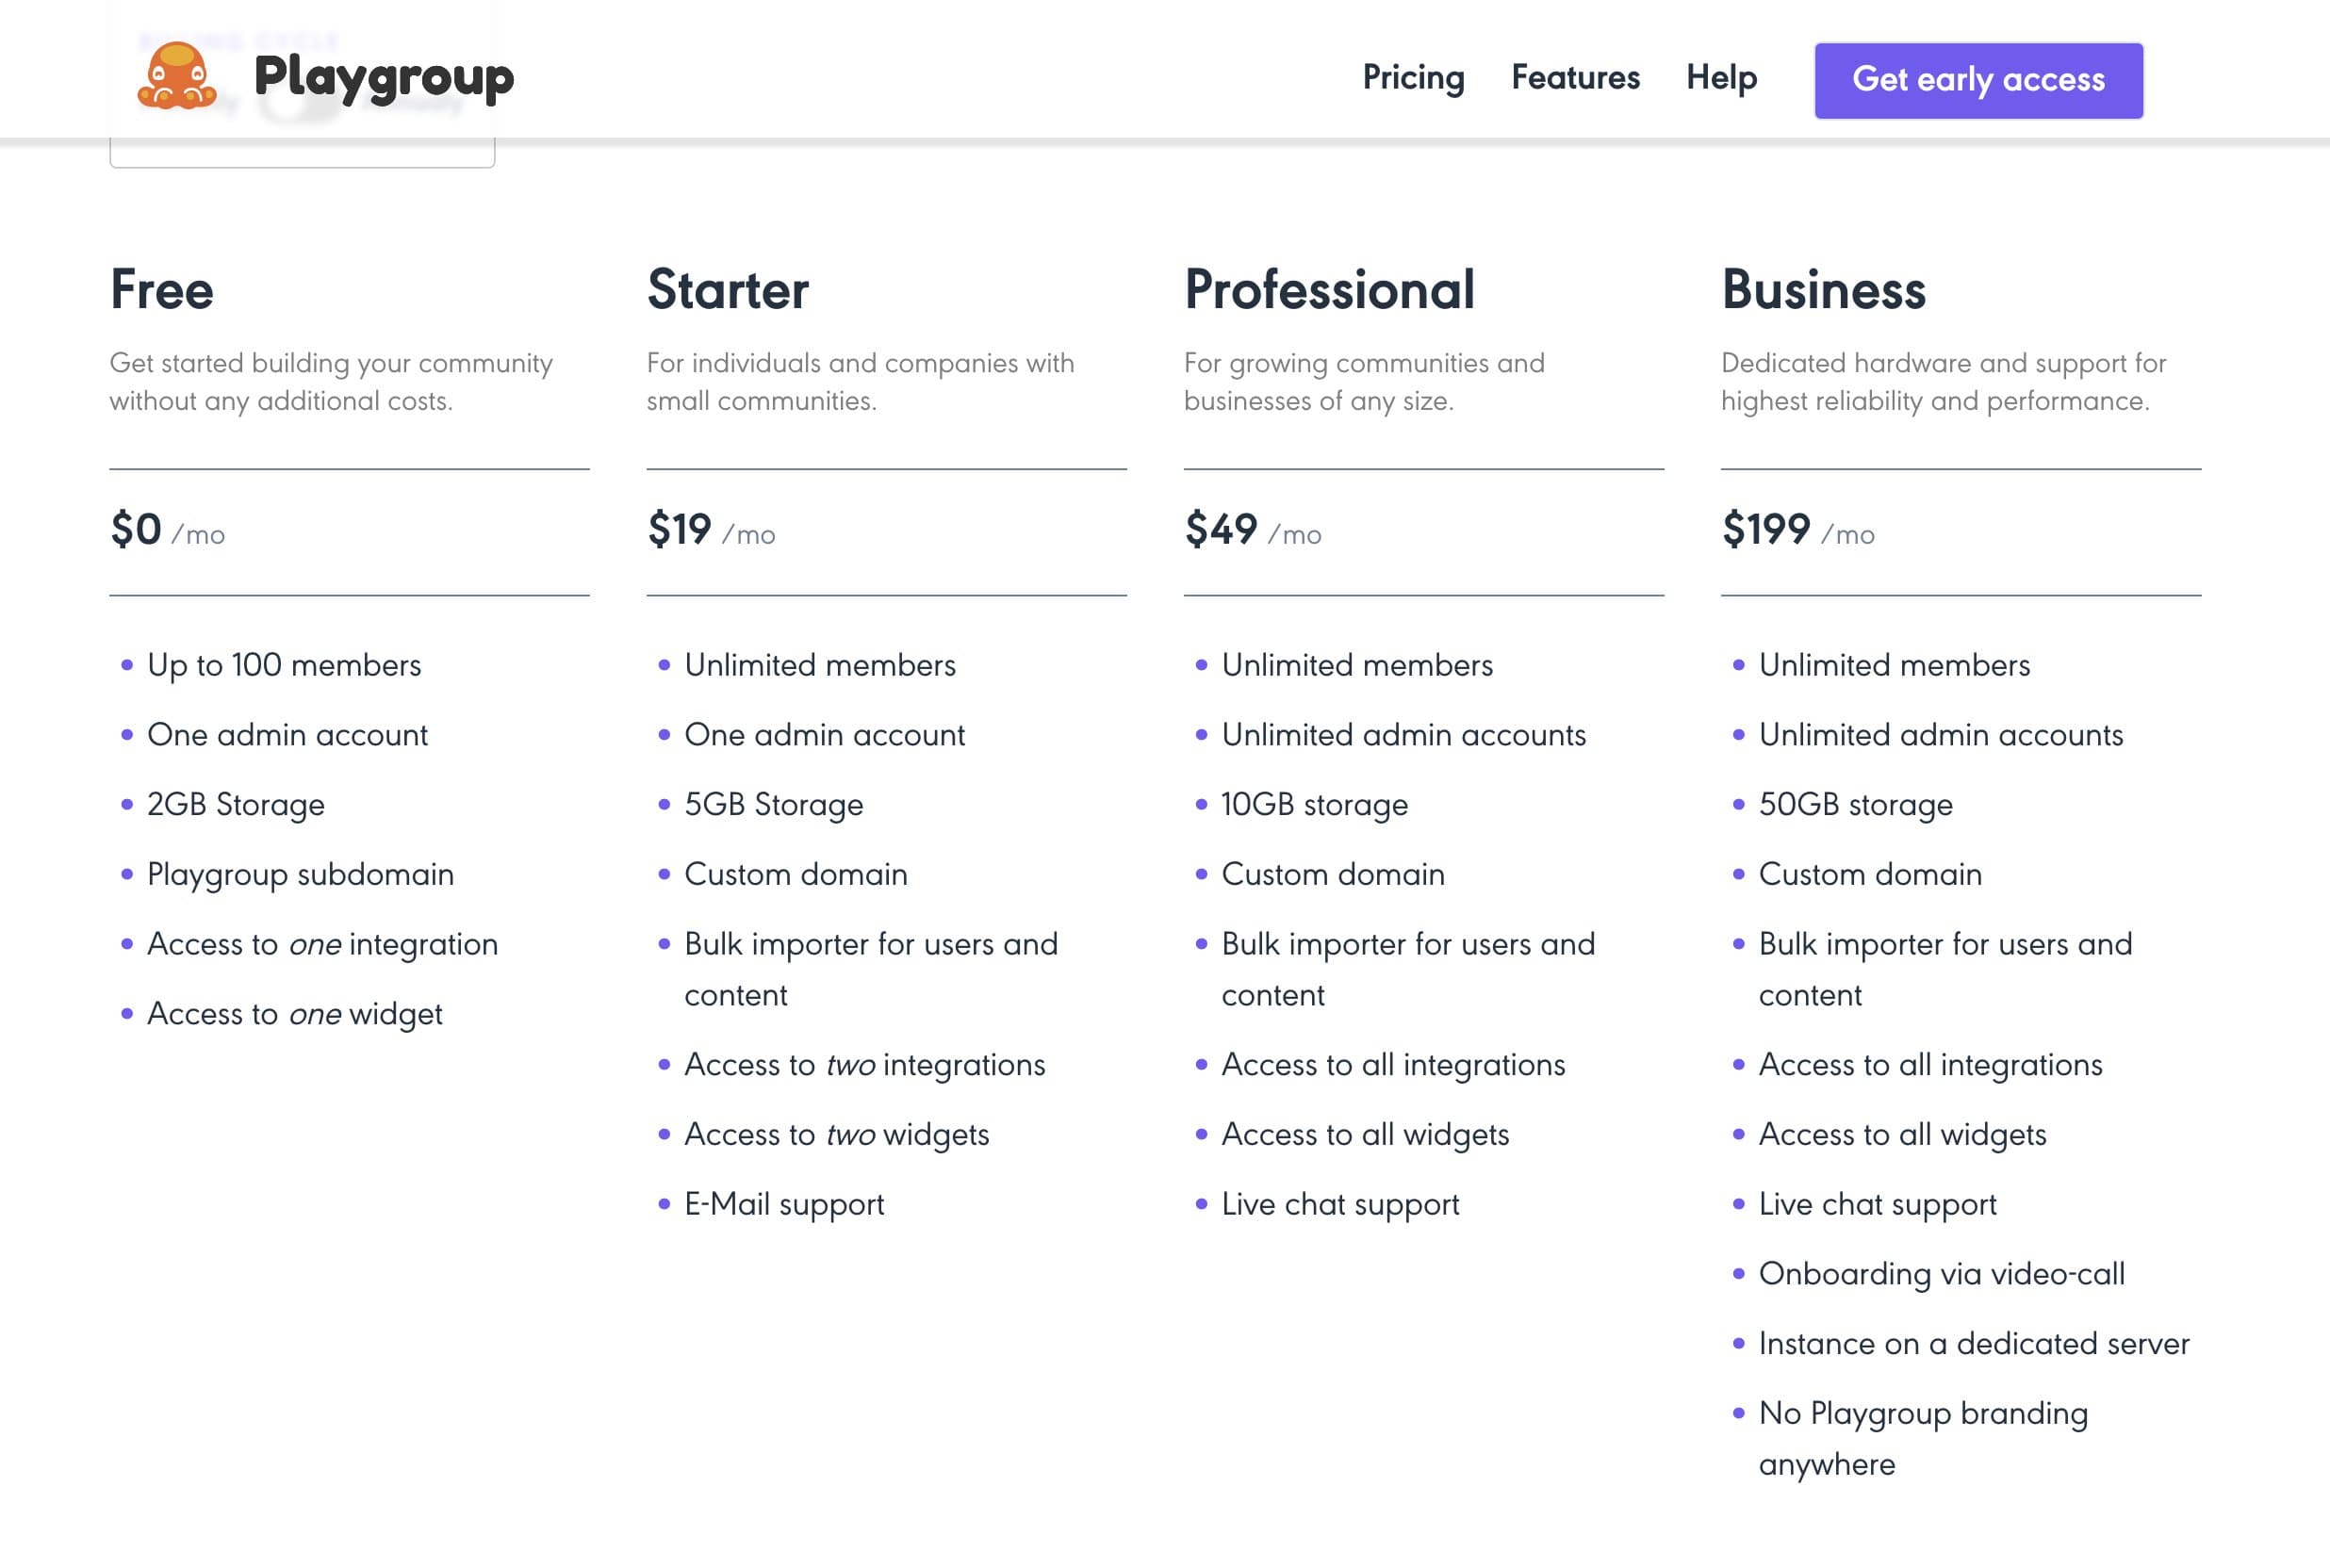Click 'E-Mail support' in Starter features
Screen dimensions: 2330x1568
pyautogui.click(x=784, y=1205)
